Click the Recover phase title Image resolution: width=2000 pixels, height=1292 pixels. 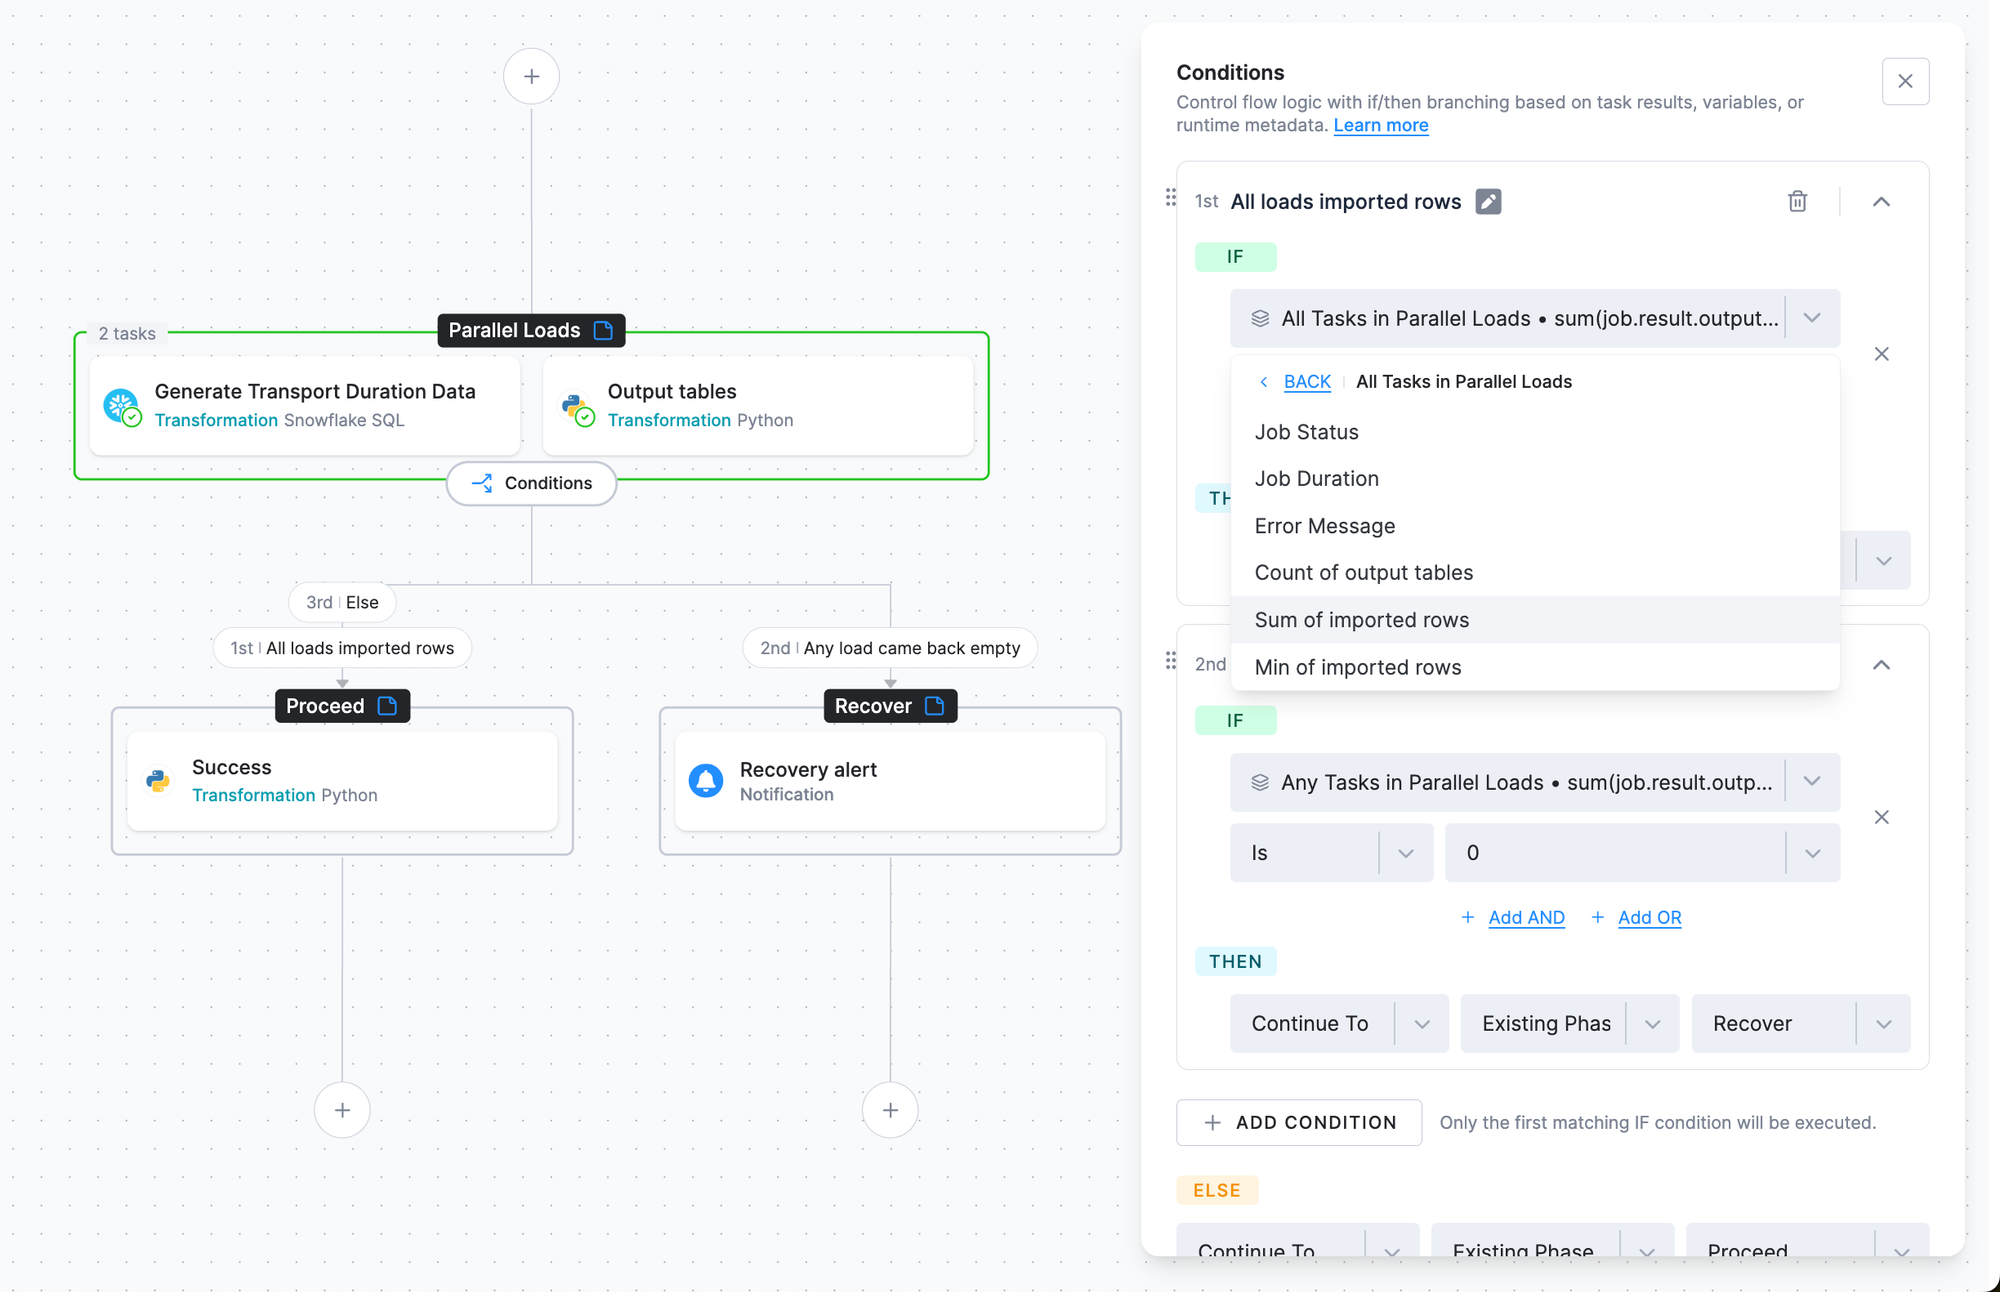(x=873, y=706)
